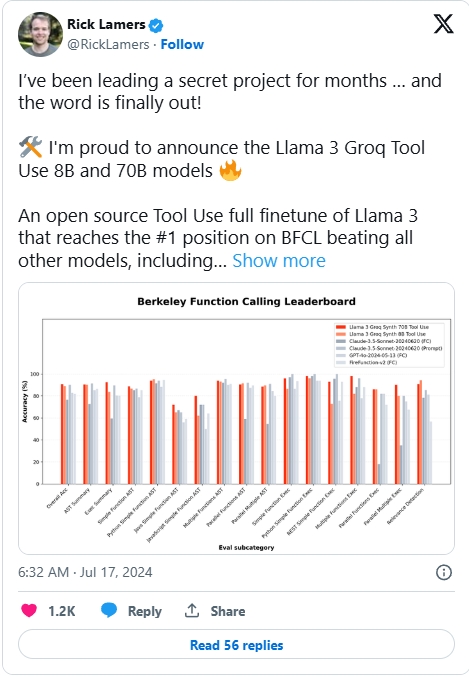Image resolution: width=469 pixels, height=677 pixels.
Task: Click the chart legend box
Action: point(389,345)
